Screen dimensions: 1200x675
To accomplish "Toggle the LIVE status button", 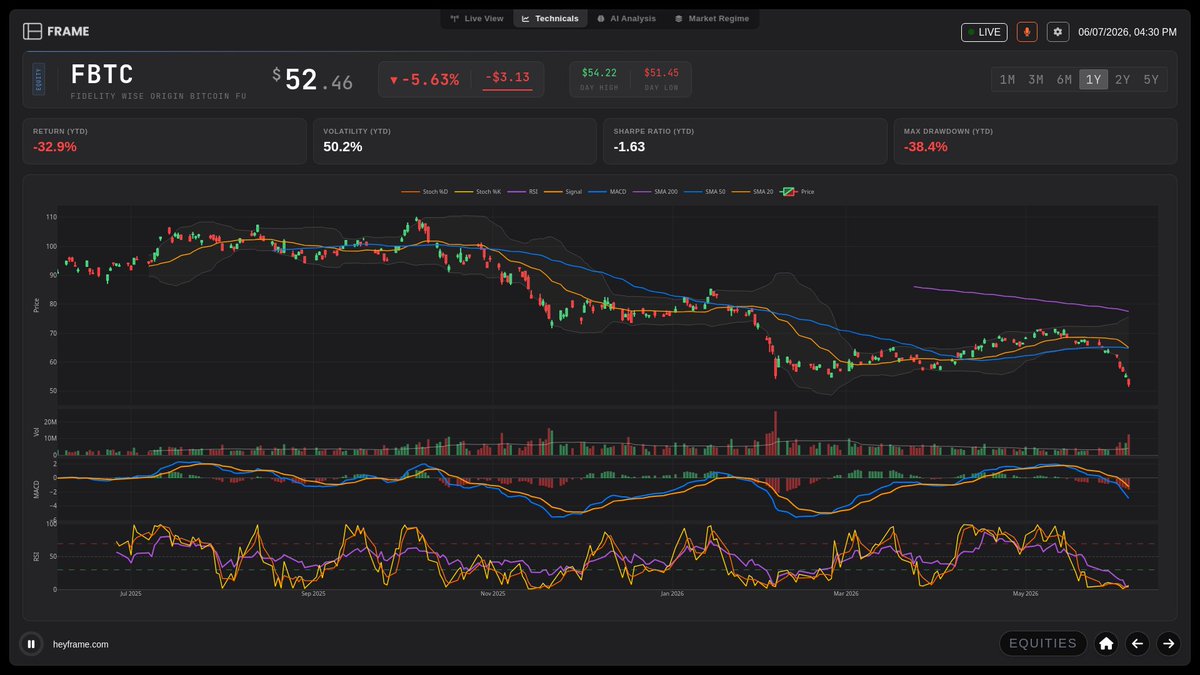I will (x=984, y=32).
